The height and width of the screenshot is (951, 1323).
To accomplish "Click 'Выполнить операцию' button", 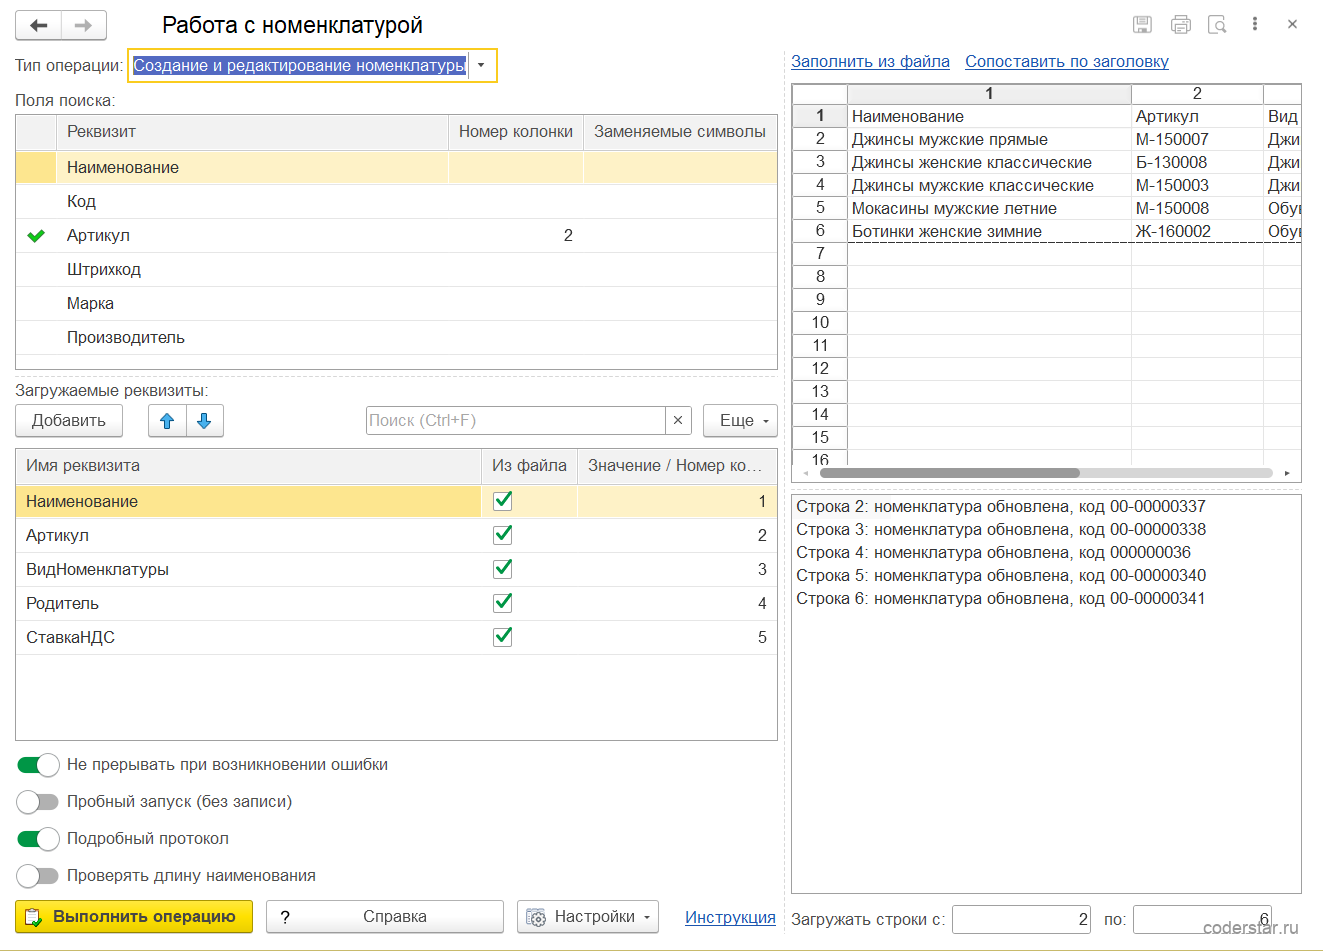I will [134, 917].
